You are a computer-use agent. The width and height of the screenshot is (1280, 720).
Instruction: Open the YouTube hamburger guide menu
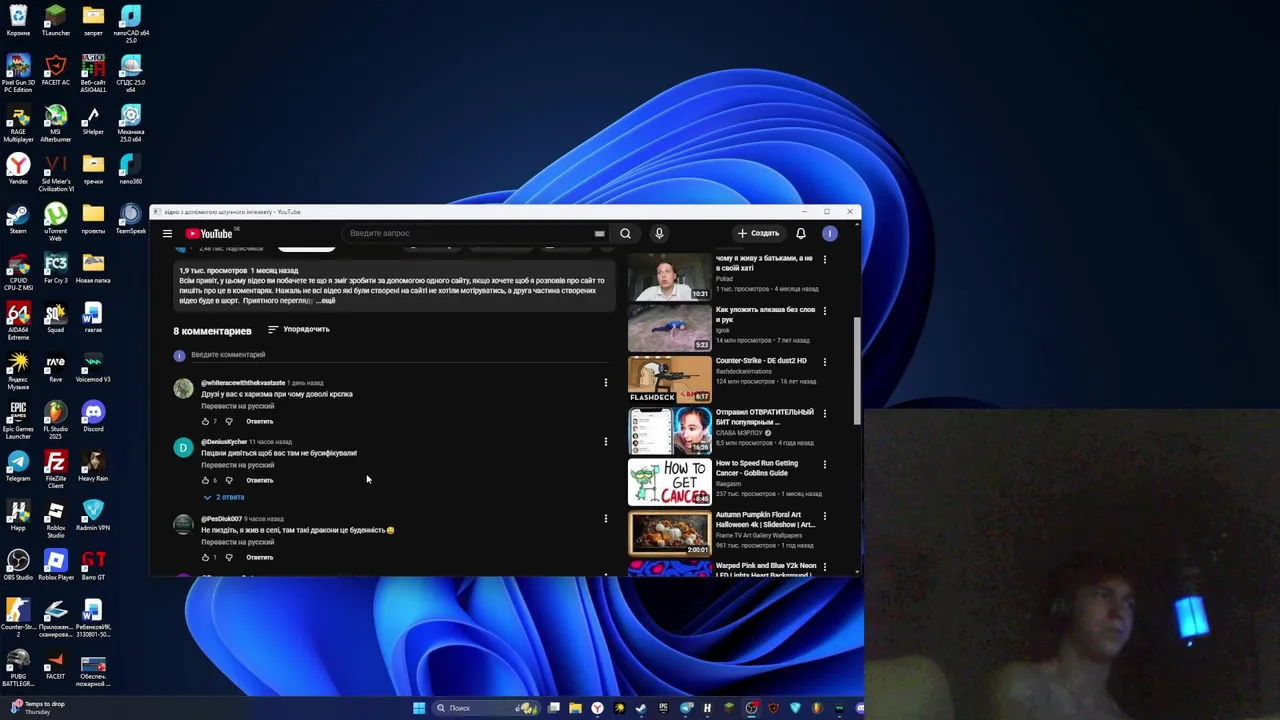tap(167, 233)
